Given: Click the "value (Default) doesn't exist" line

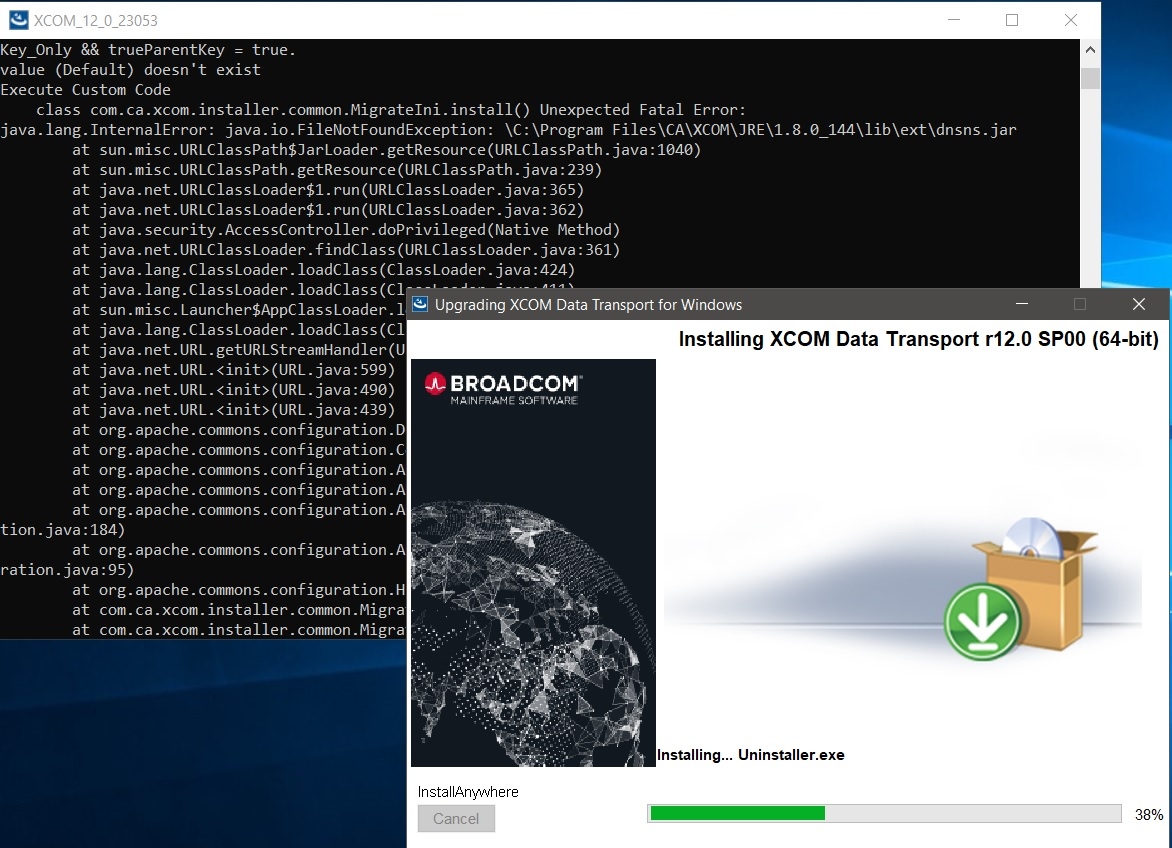Looking at the screenshot, I should (131, 69).
